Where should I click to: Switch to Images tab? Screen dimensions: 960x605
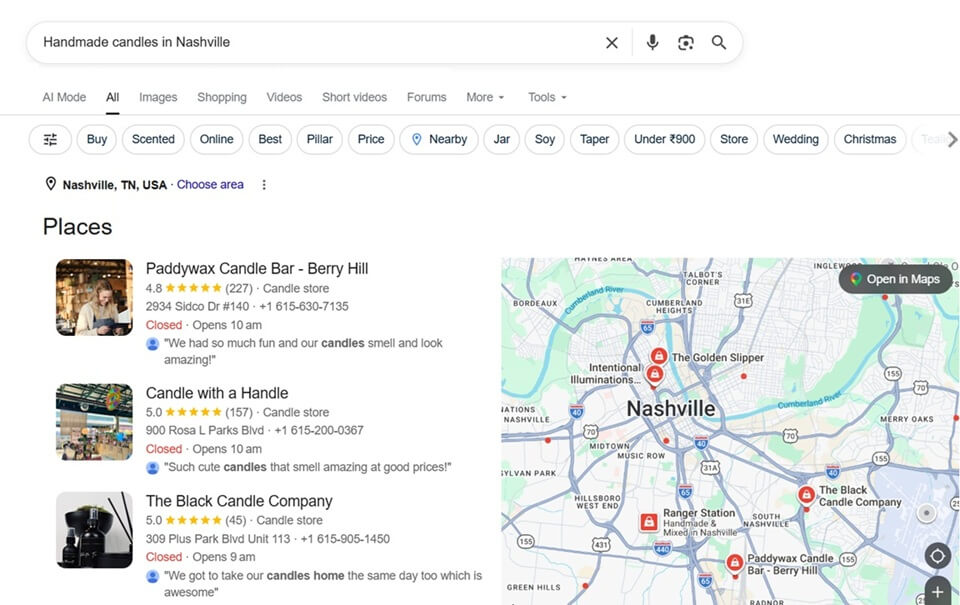coord(158,97)
